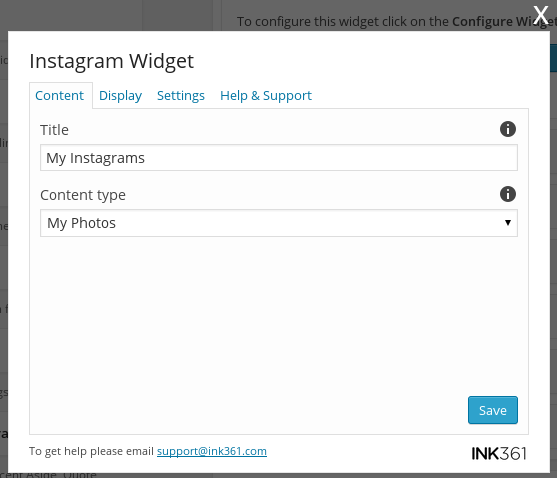Click the Content type label
This screenshot has width=557, height=478.
[x=83, y=195]
